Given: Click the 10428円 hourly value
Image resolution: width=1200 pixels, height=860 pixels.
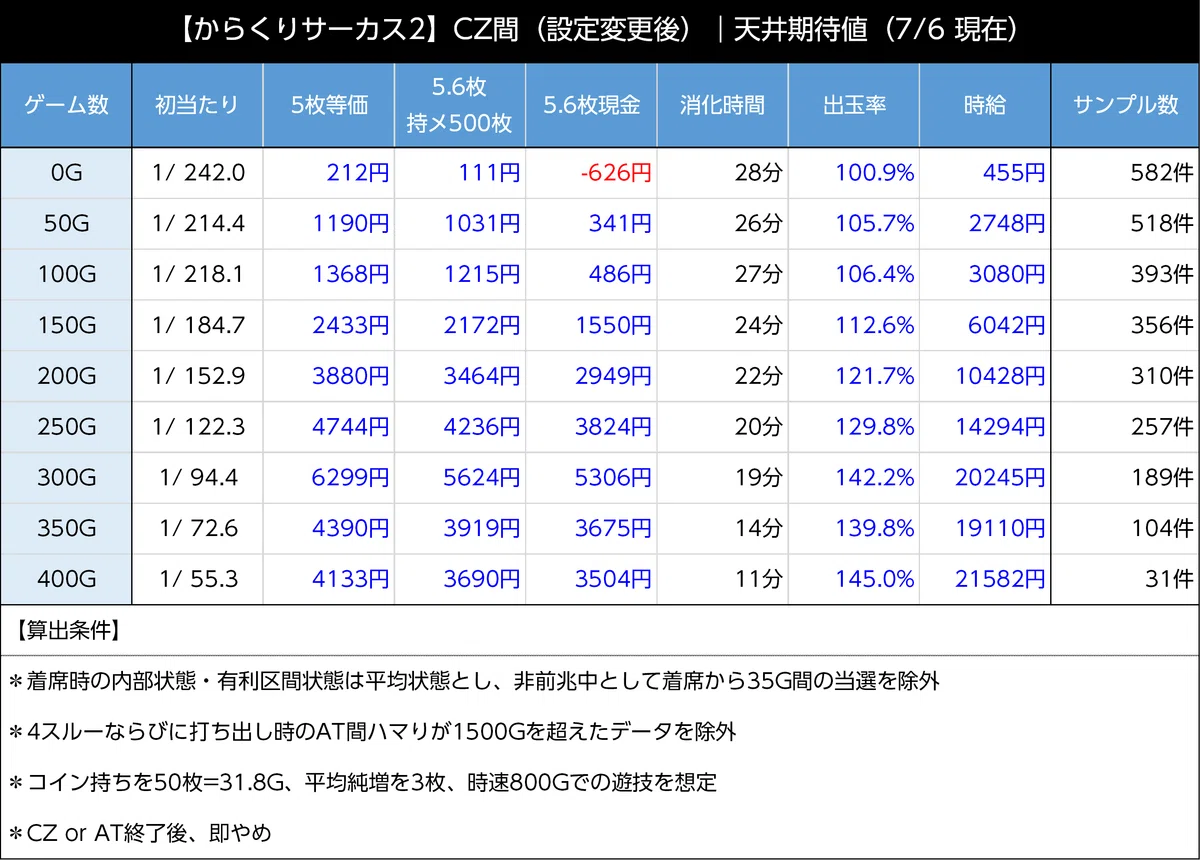Looking at the screenshot, I should tap(1000, 376).
